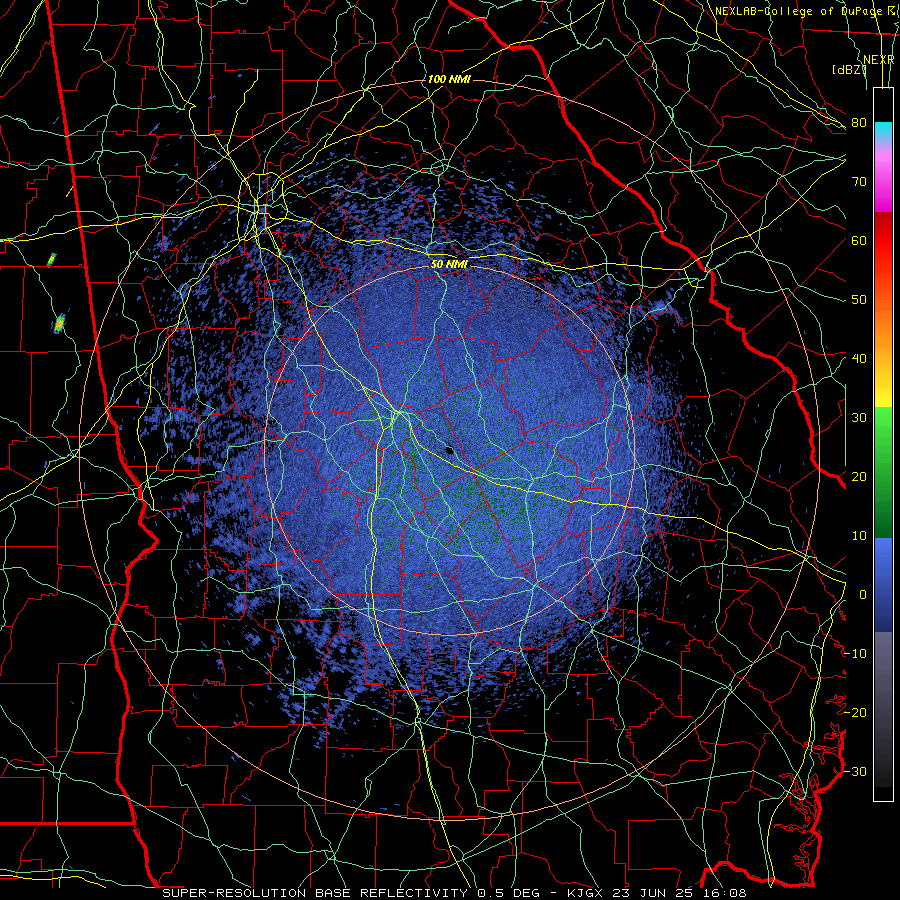Screen dimensions: 900x900
Task: Click the positive 10 value on the dBZ scale
Action: click(x=859, y=536)
